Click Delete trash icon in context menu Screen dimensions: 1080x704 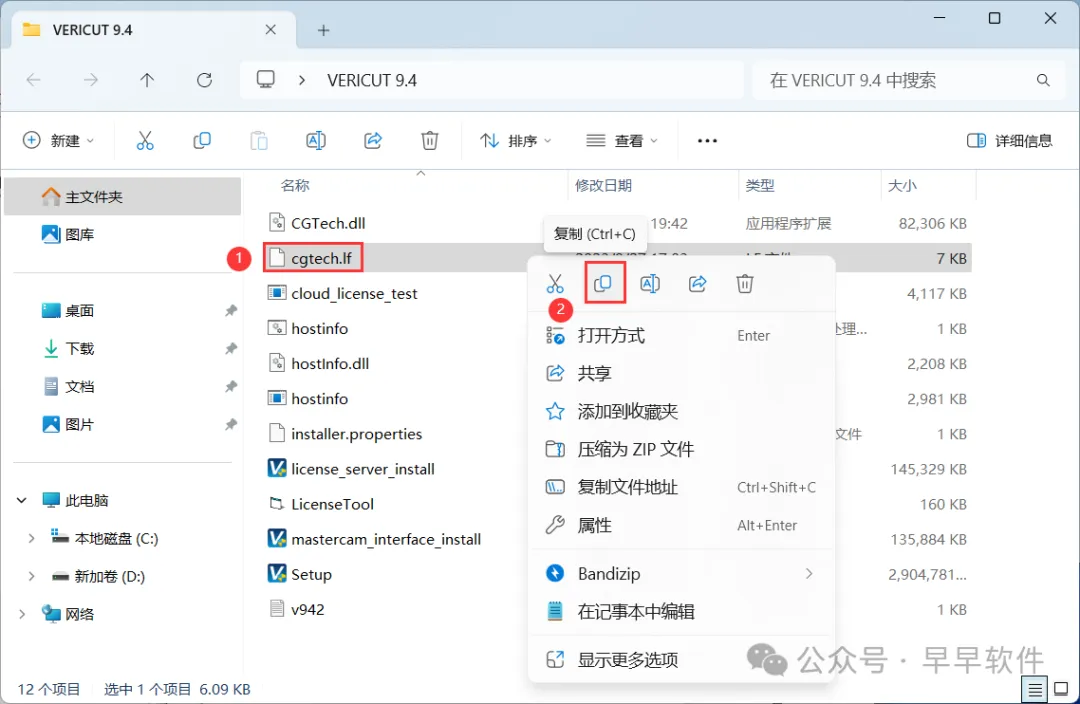tap(745, 283)
